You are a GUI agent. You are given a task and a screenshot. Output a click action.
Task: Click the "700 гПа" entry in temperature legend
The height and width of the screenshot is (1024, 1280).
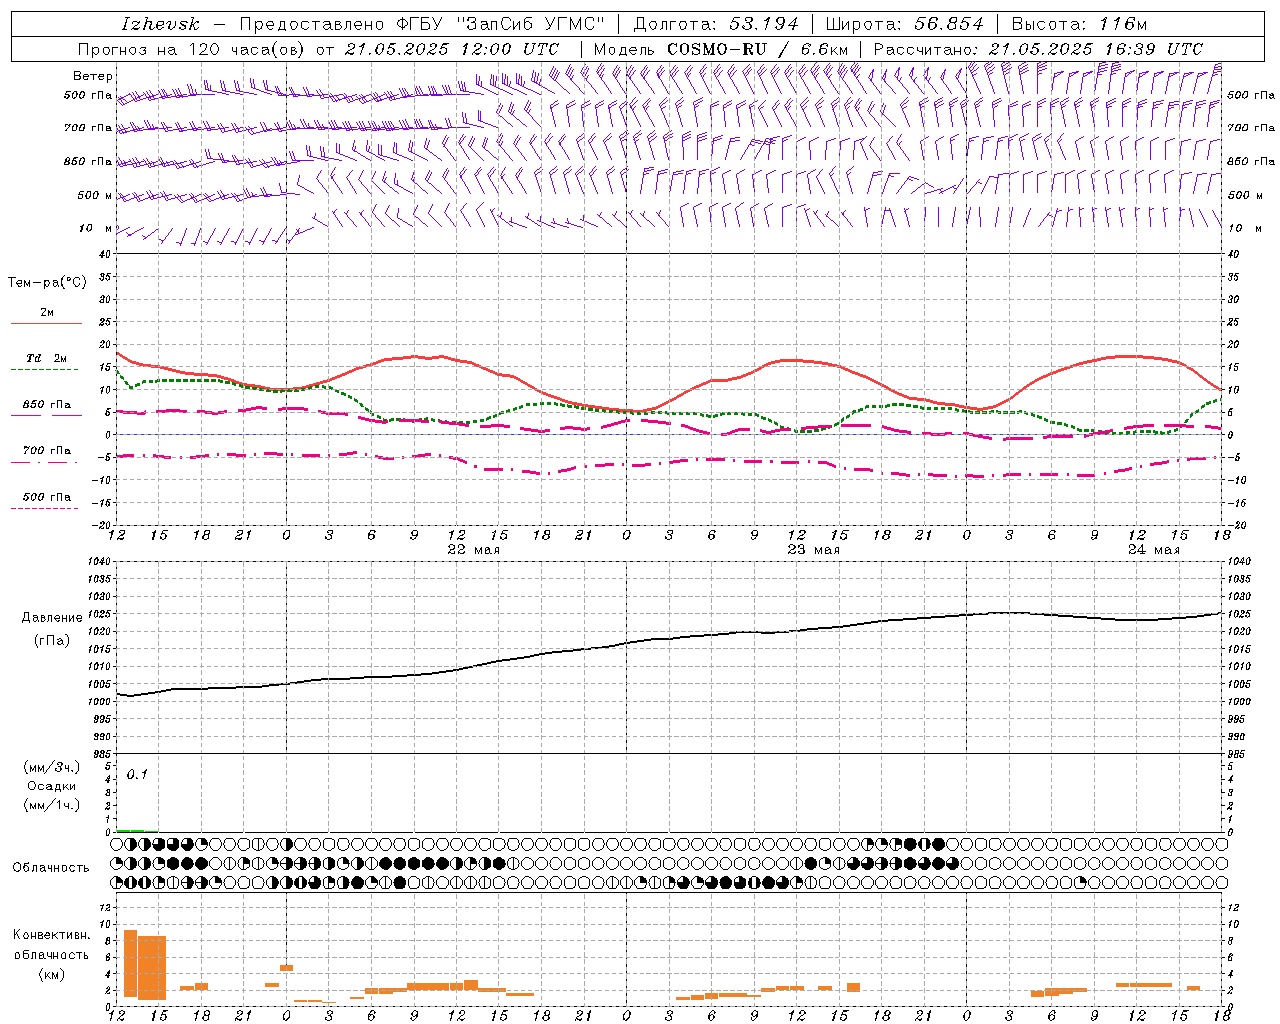[47, 450]
